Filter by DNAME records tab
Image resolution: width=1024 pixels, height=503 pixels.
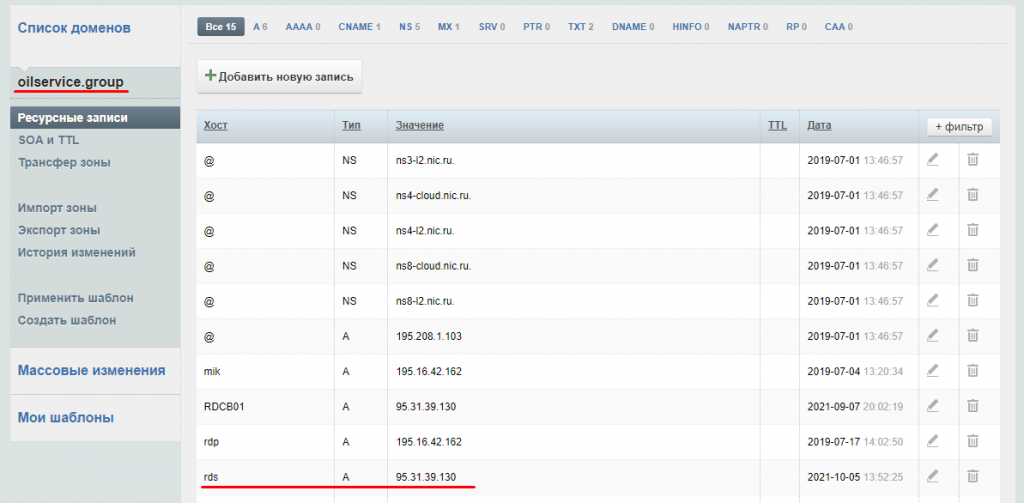click(633, 27)
